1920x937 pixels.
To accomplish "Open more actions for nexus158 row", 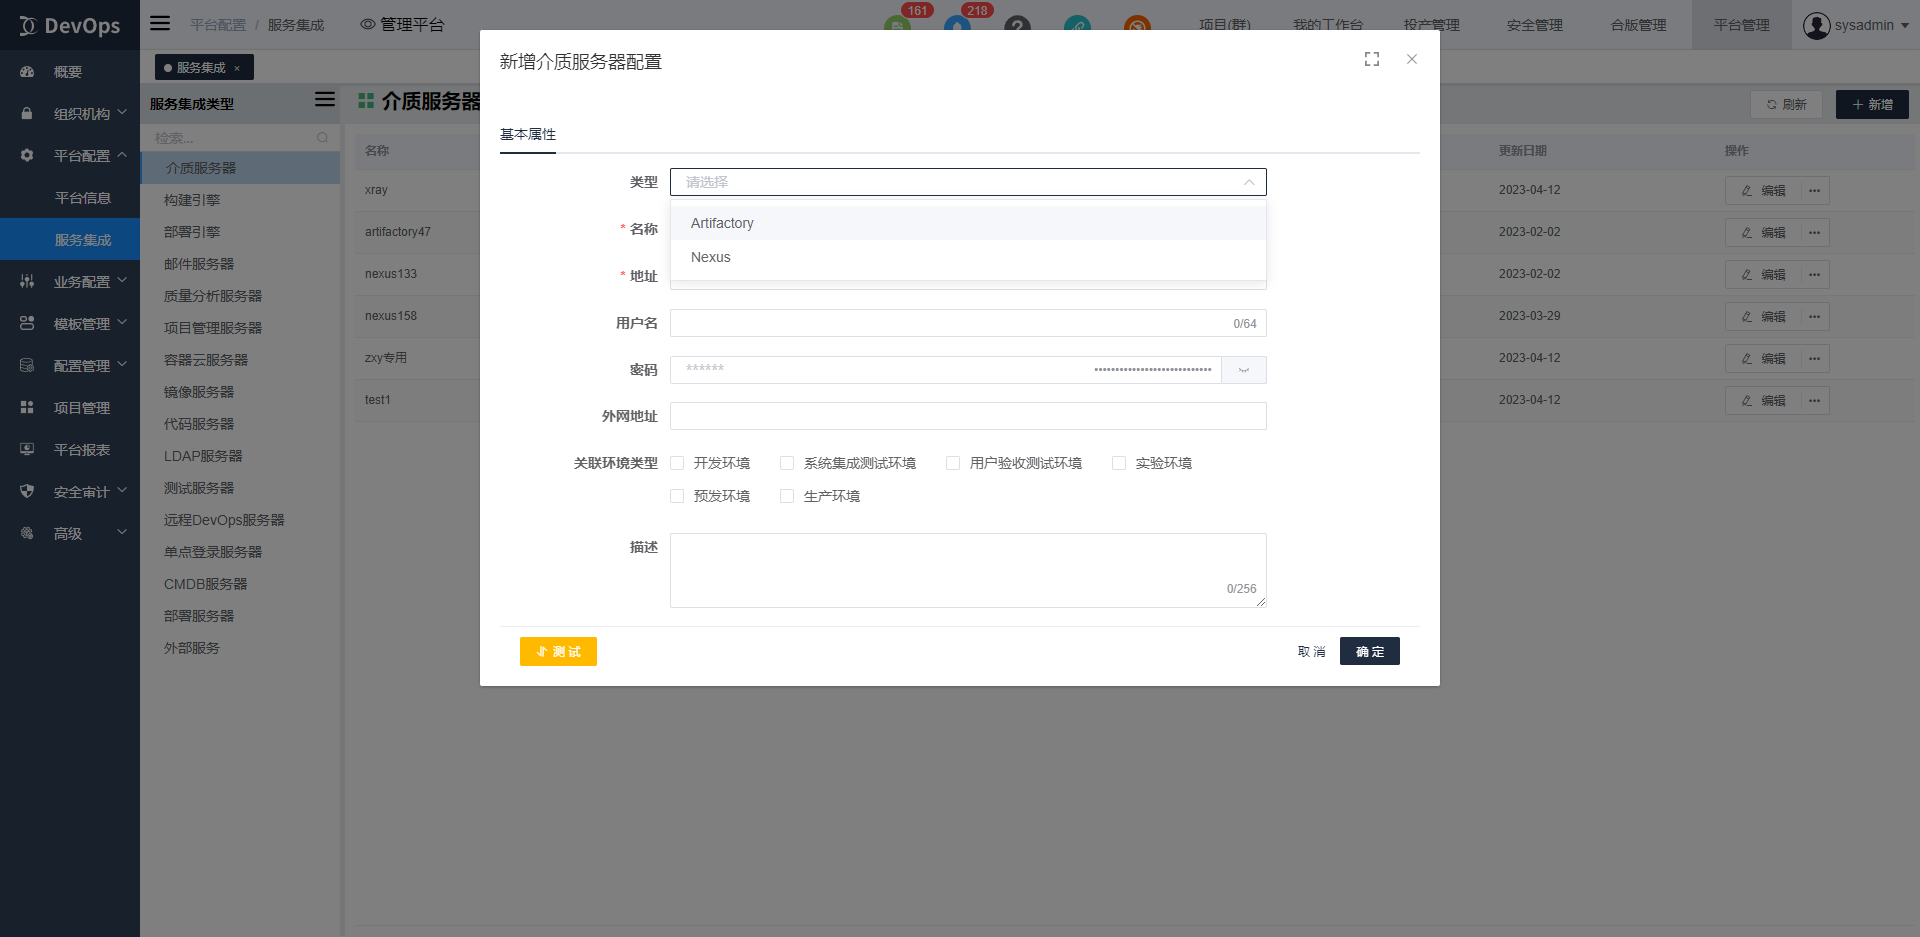I will click(1815, 316).
